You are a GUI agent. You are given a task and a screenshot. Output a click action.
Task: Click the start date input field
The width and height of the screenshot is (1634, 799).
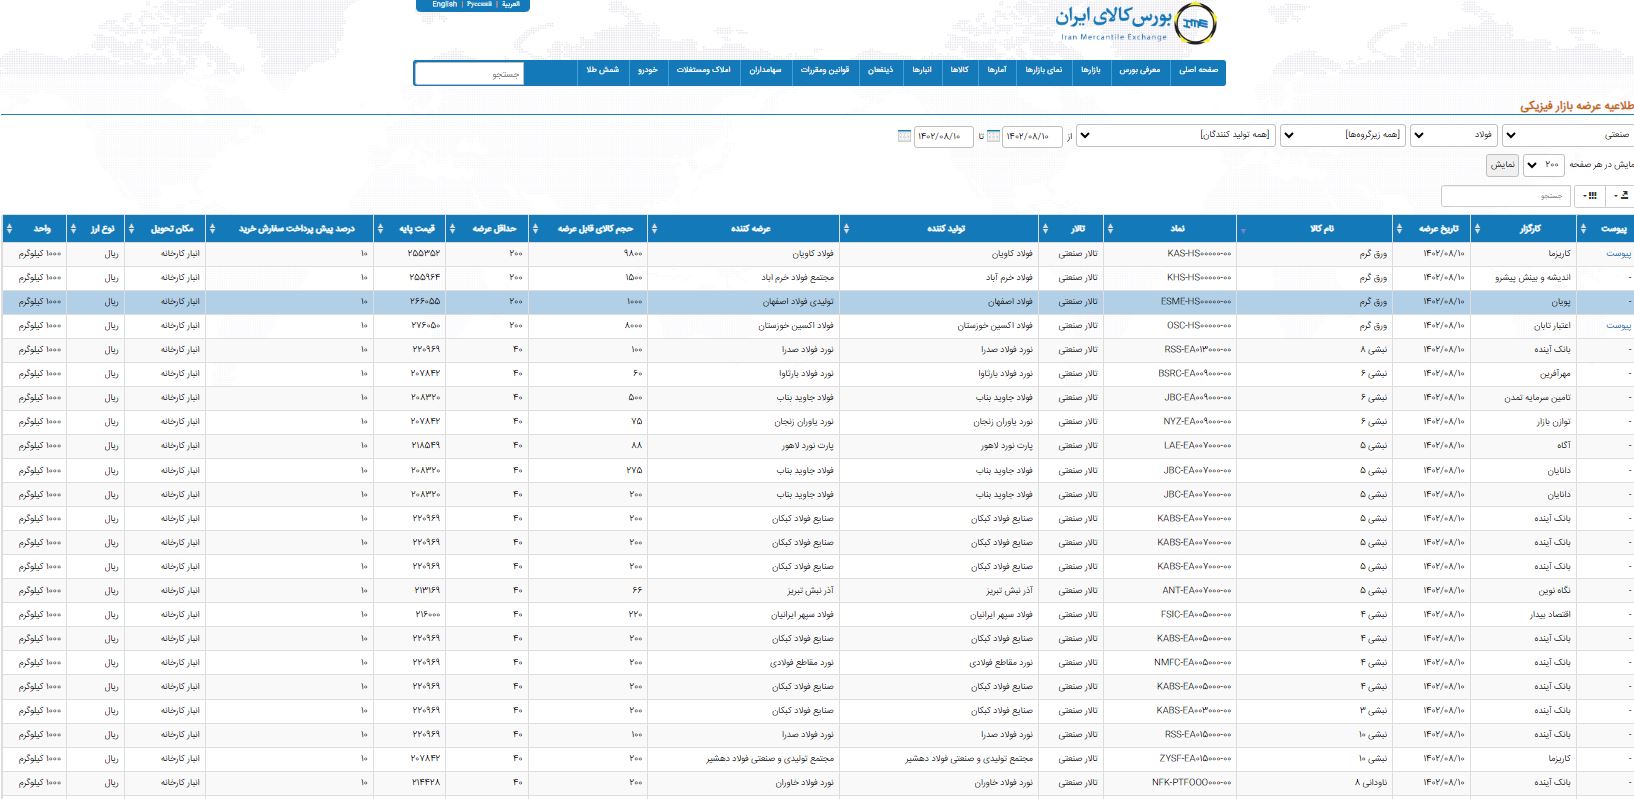click(x=1032, y=136)
